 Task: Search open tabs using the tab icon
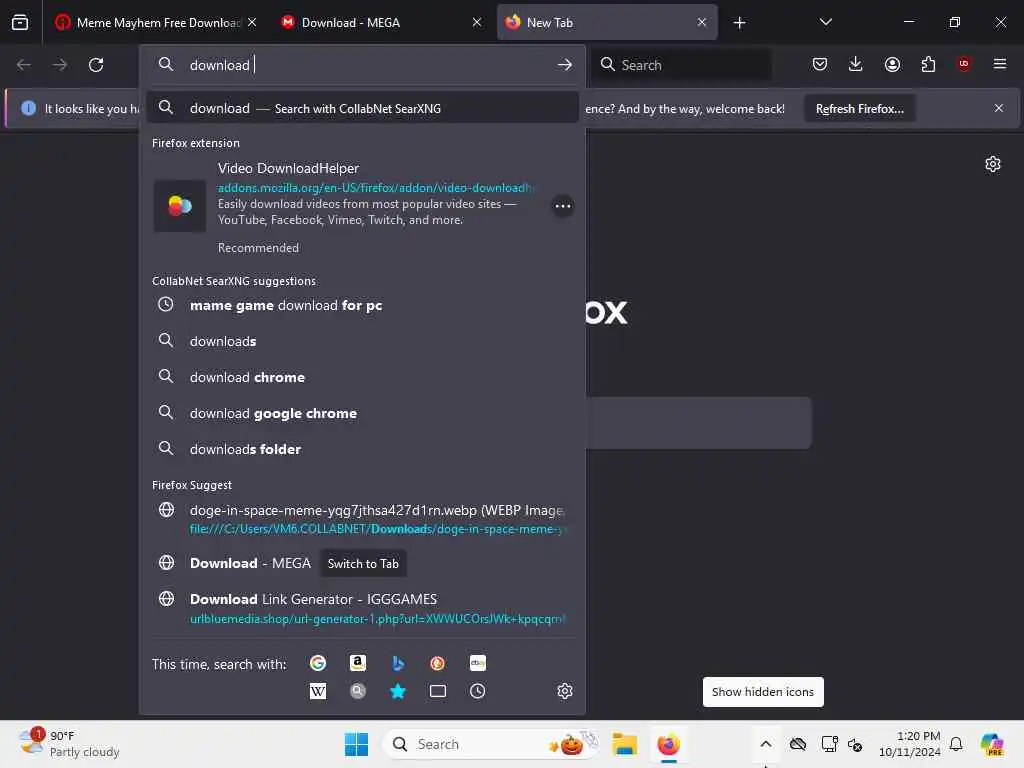[x=438, y=691]
